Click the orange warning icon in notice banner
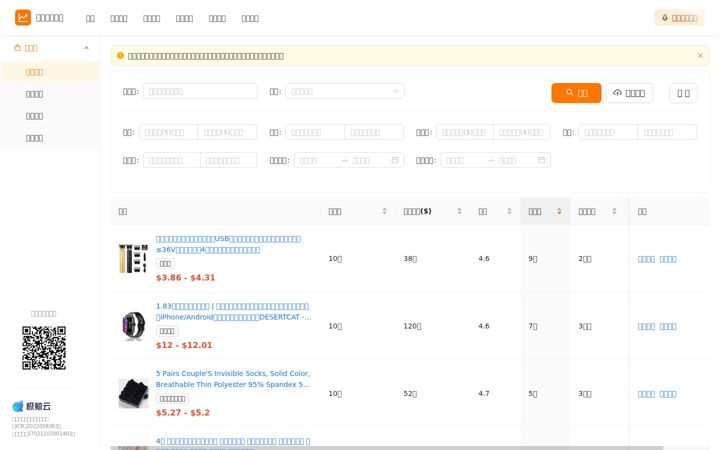 (x=120, y=56)
